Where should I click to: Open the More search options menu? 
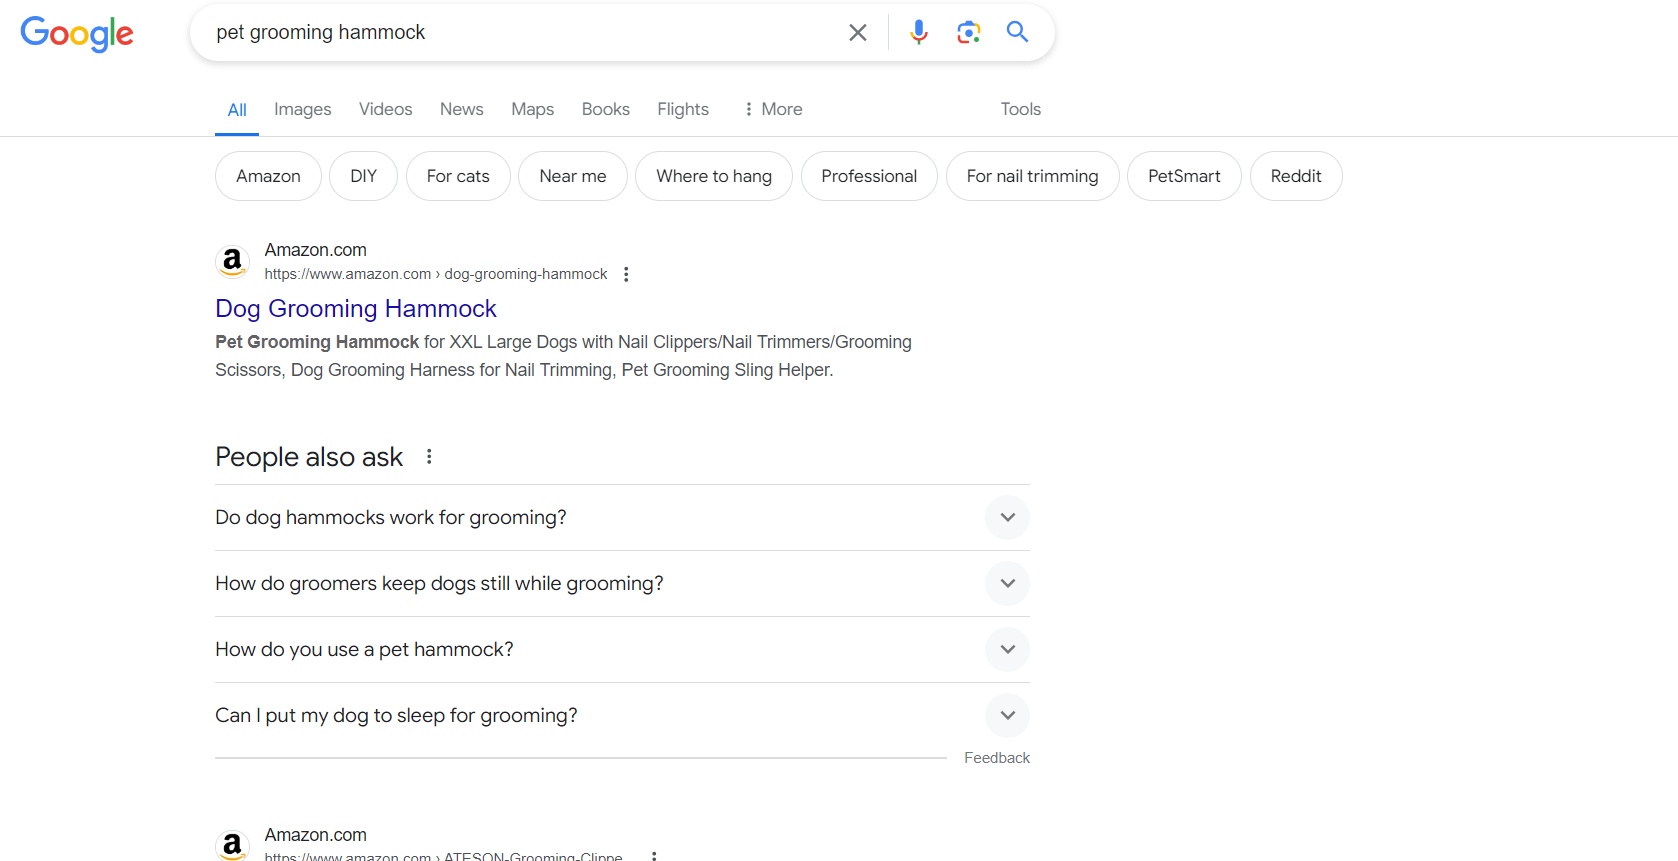click(772, 109)
